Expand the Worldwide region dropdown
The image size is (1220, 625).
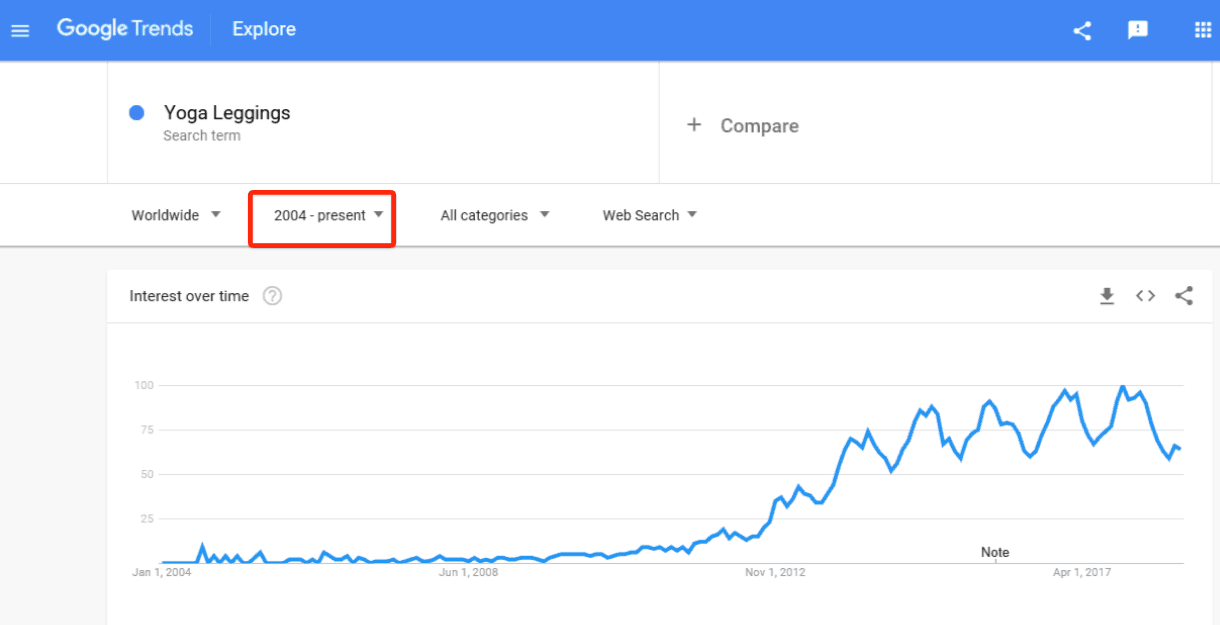click(176, 215)
